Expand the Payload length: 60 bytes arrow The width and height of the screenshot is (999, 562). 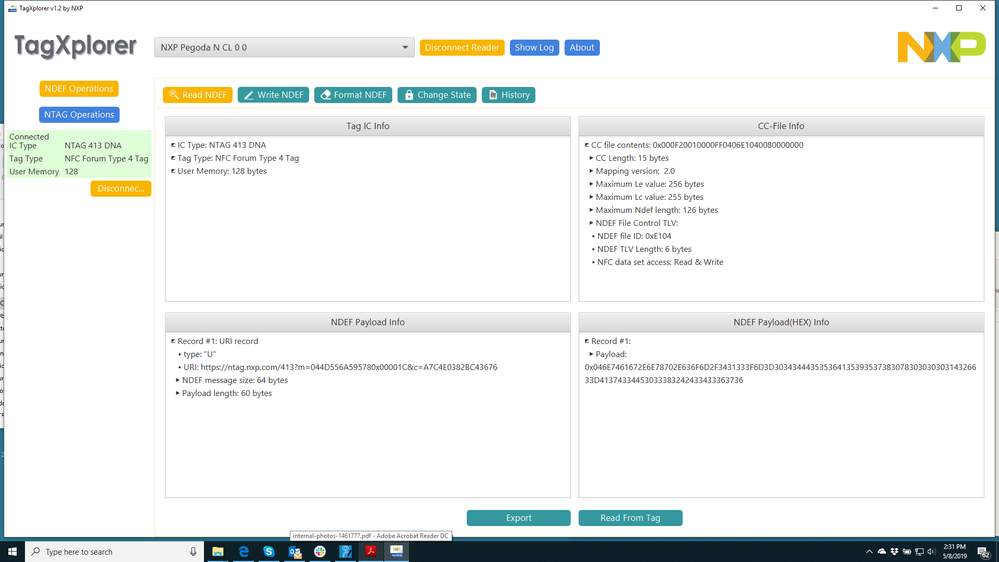178,394
